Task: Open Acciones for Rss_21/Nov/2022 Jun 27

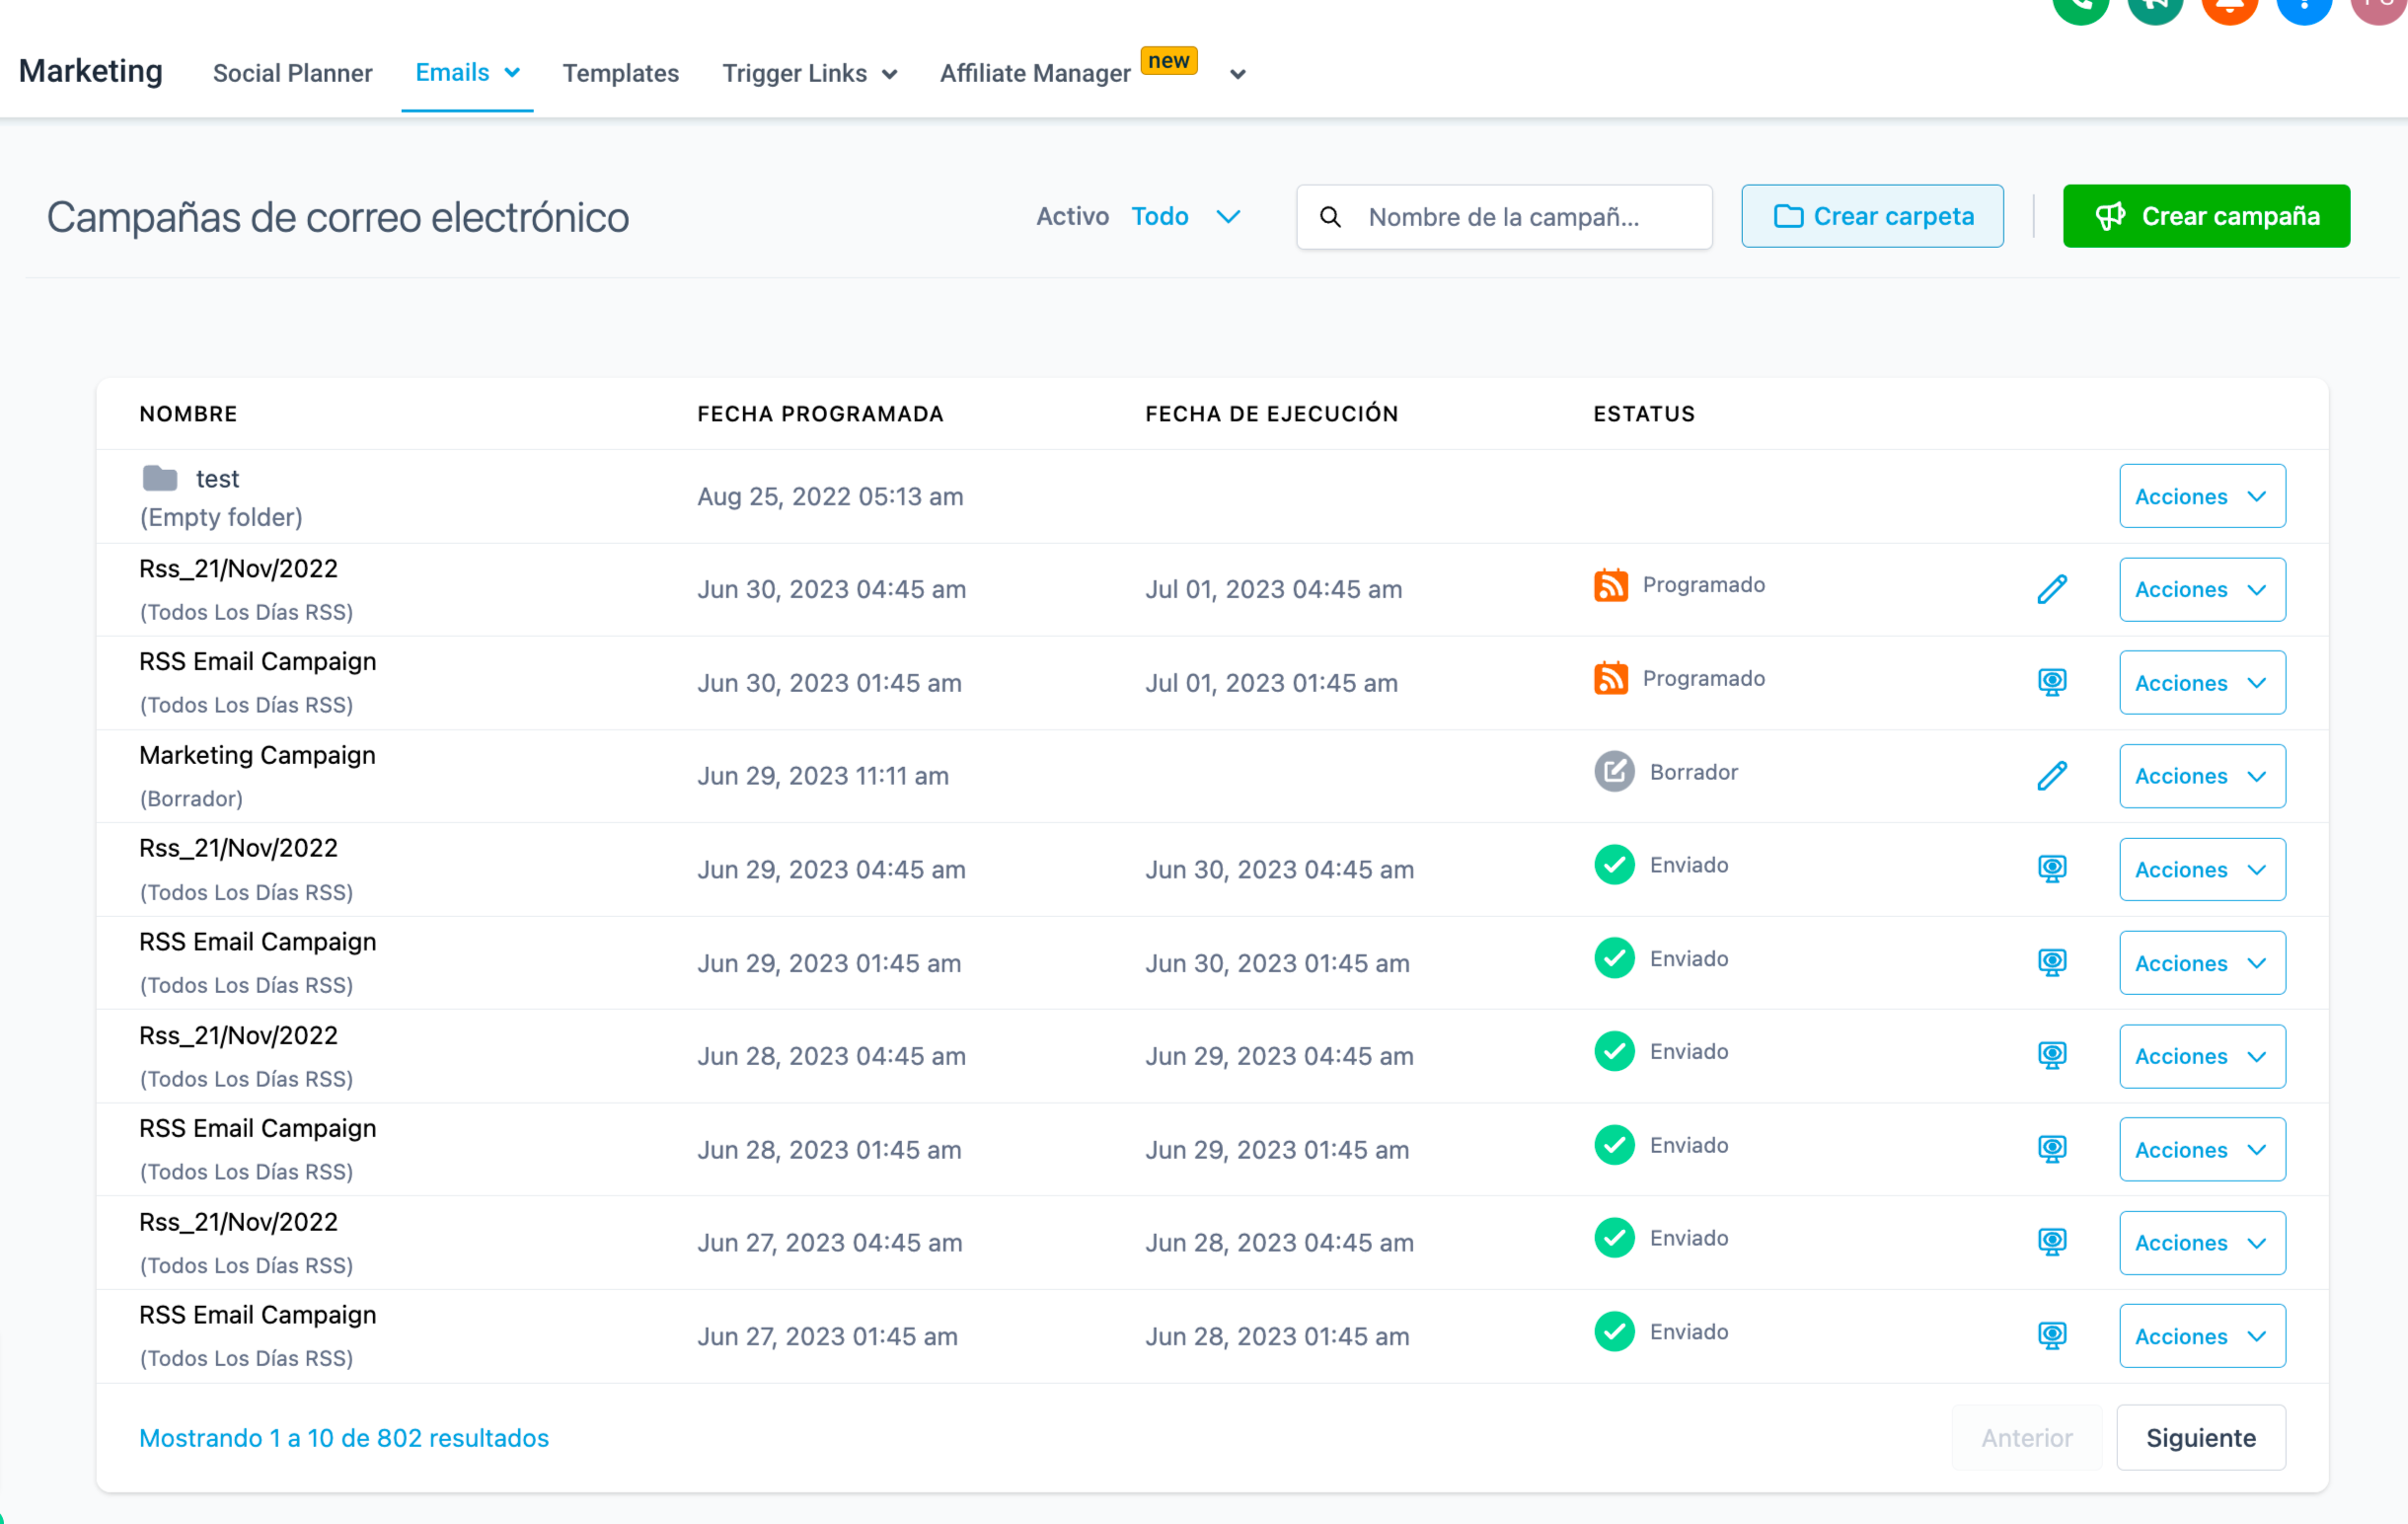Action: pos(2201,1242)
